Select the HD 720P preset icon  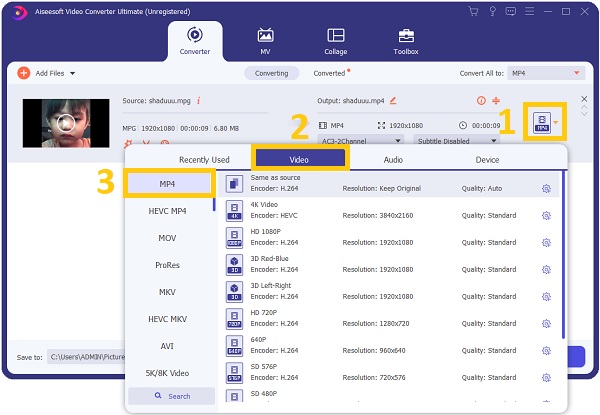click(234, 319)
